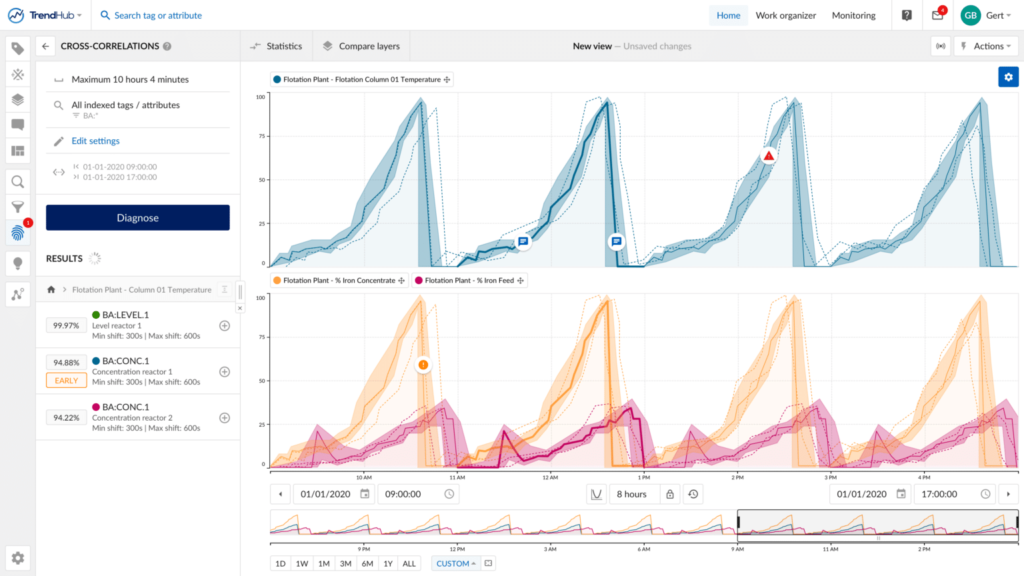This screenshot has width=1024, height=576.
Task: Open the Compare layers tab
Action: [360, 46]
